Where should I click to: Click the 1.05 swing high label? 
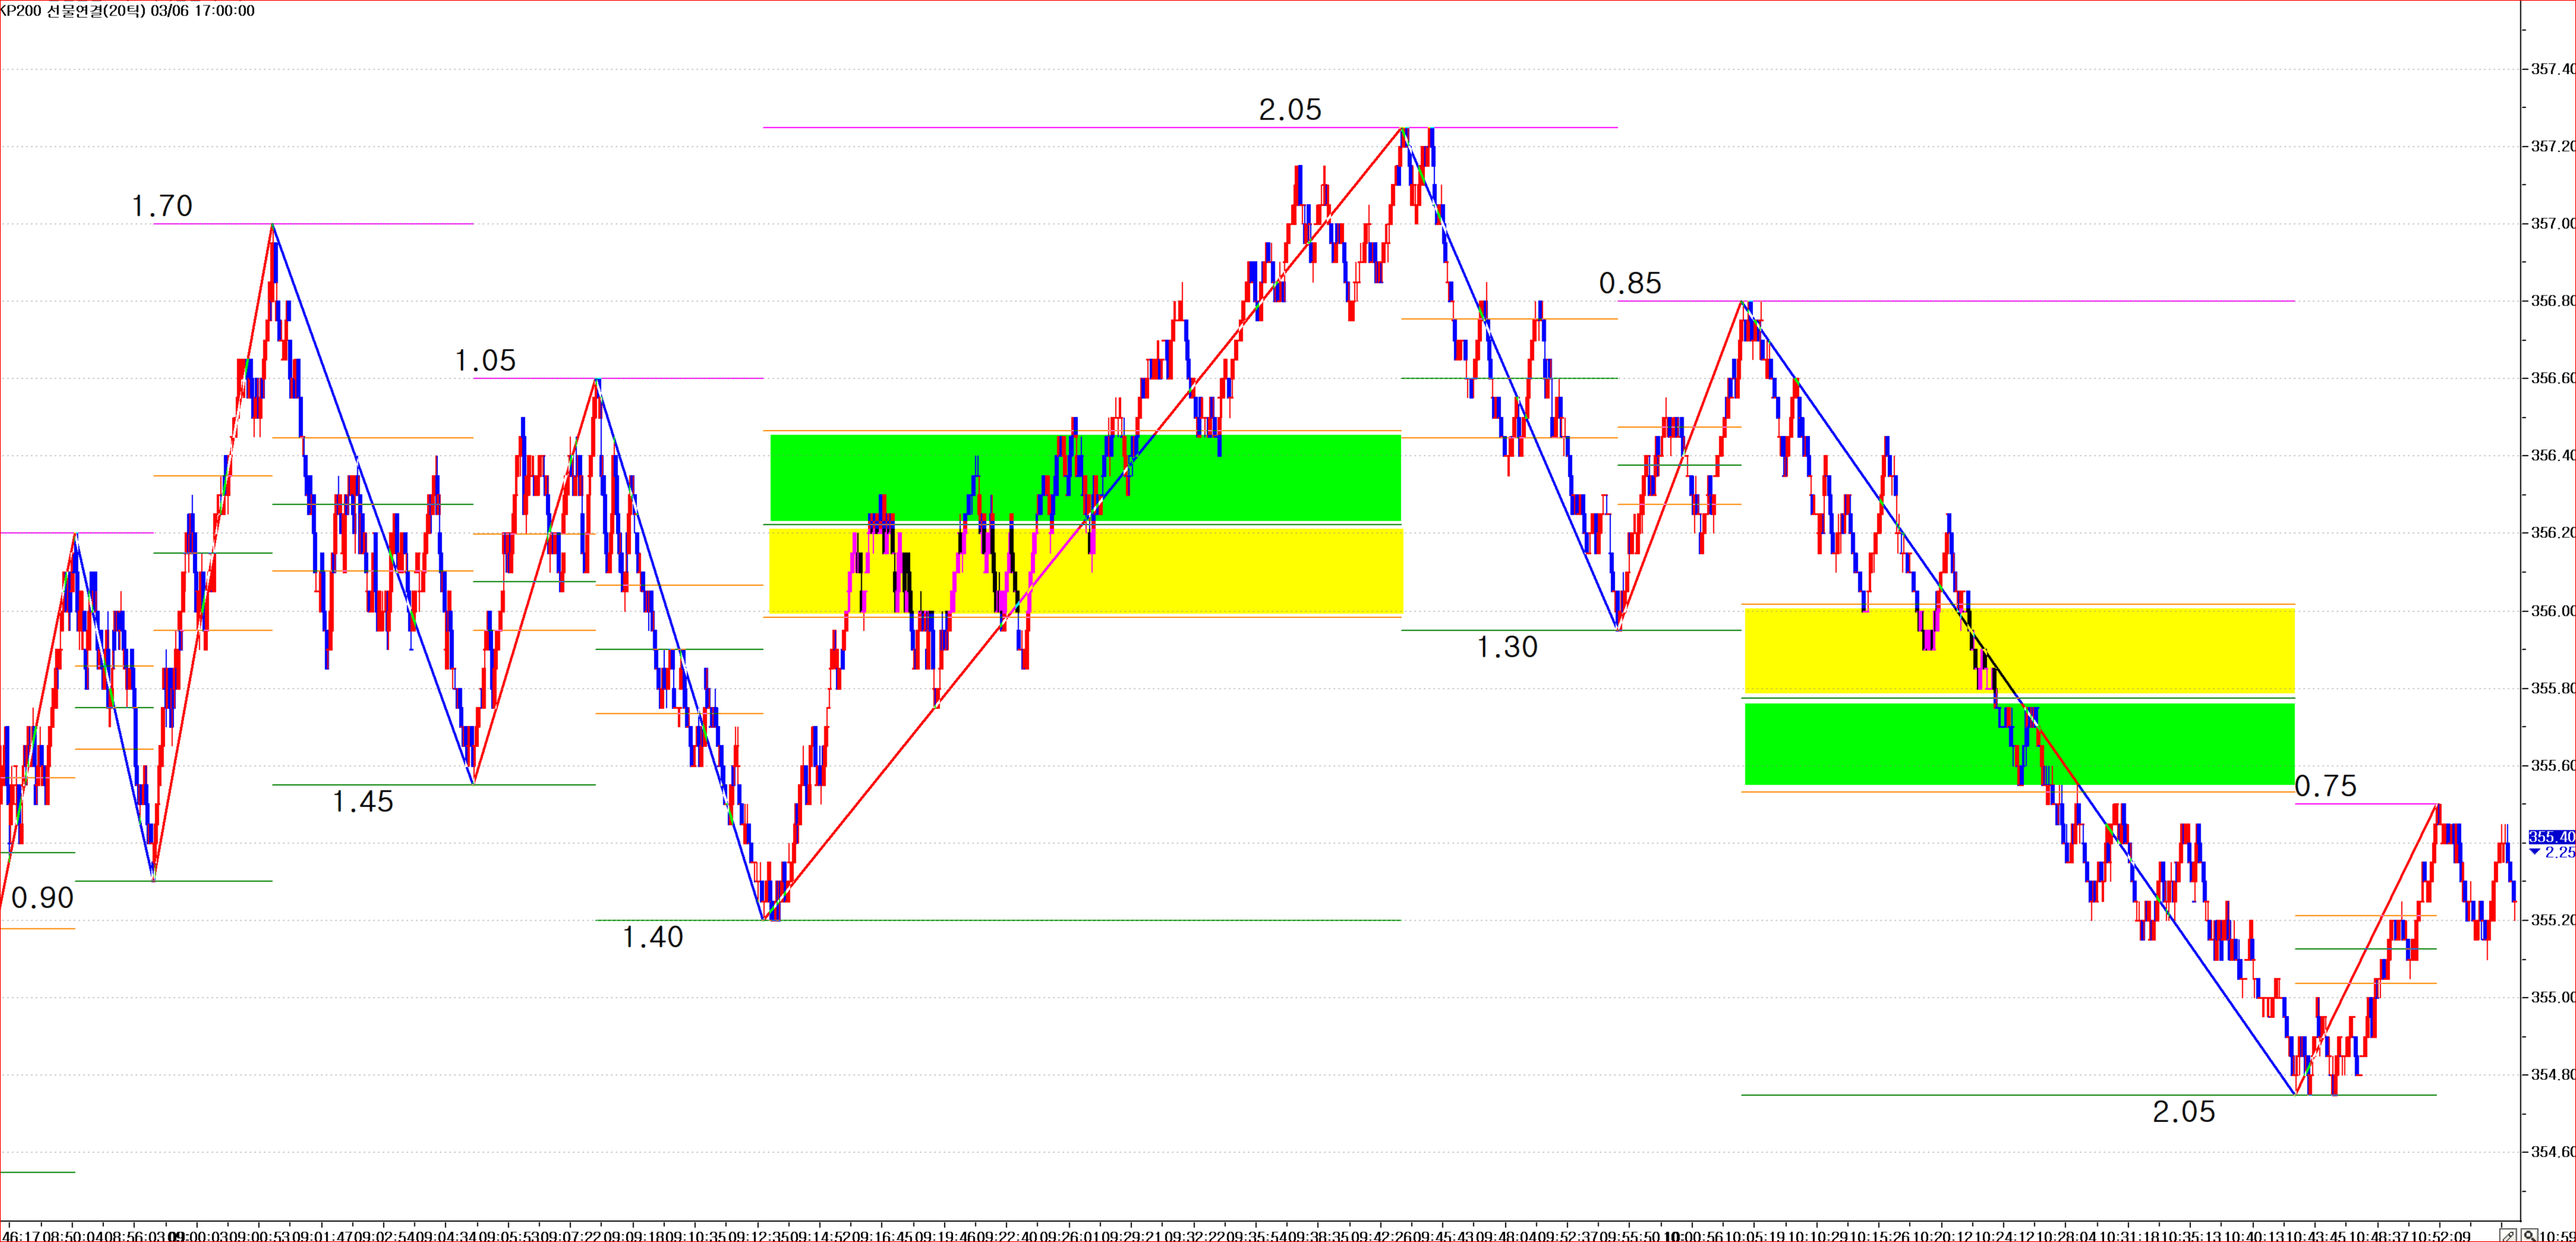(485, 360)
